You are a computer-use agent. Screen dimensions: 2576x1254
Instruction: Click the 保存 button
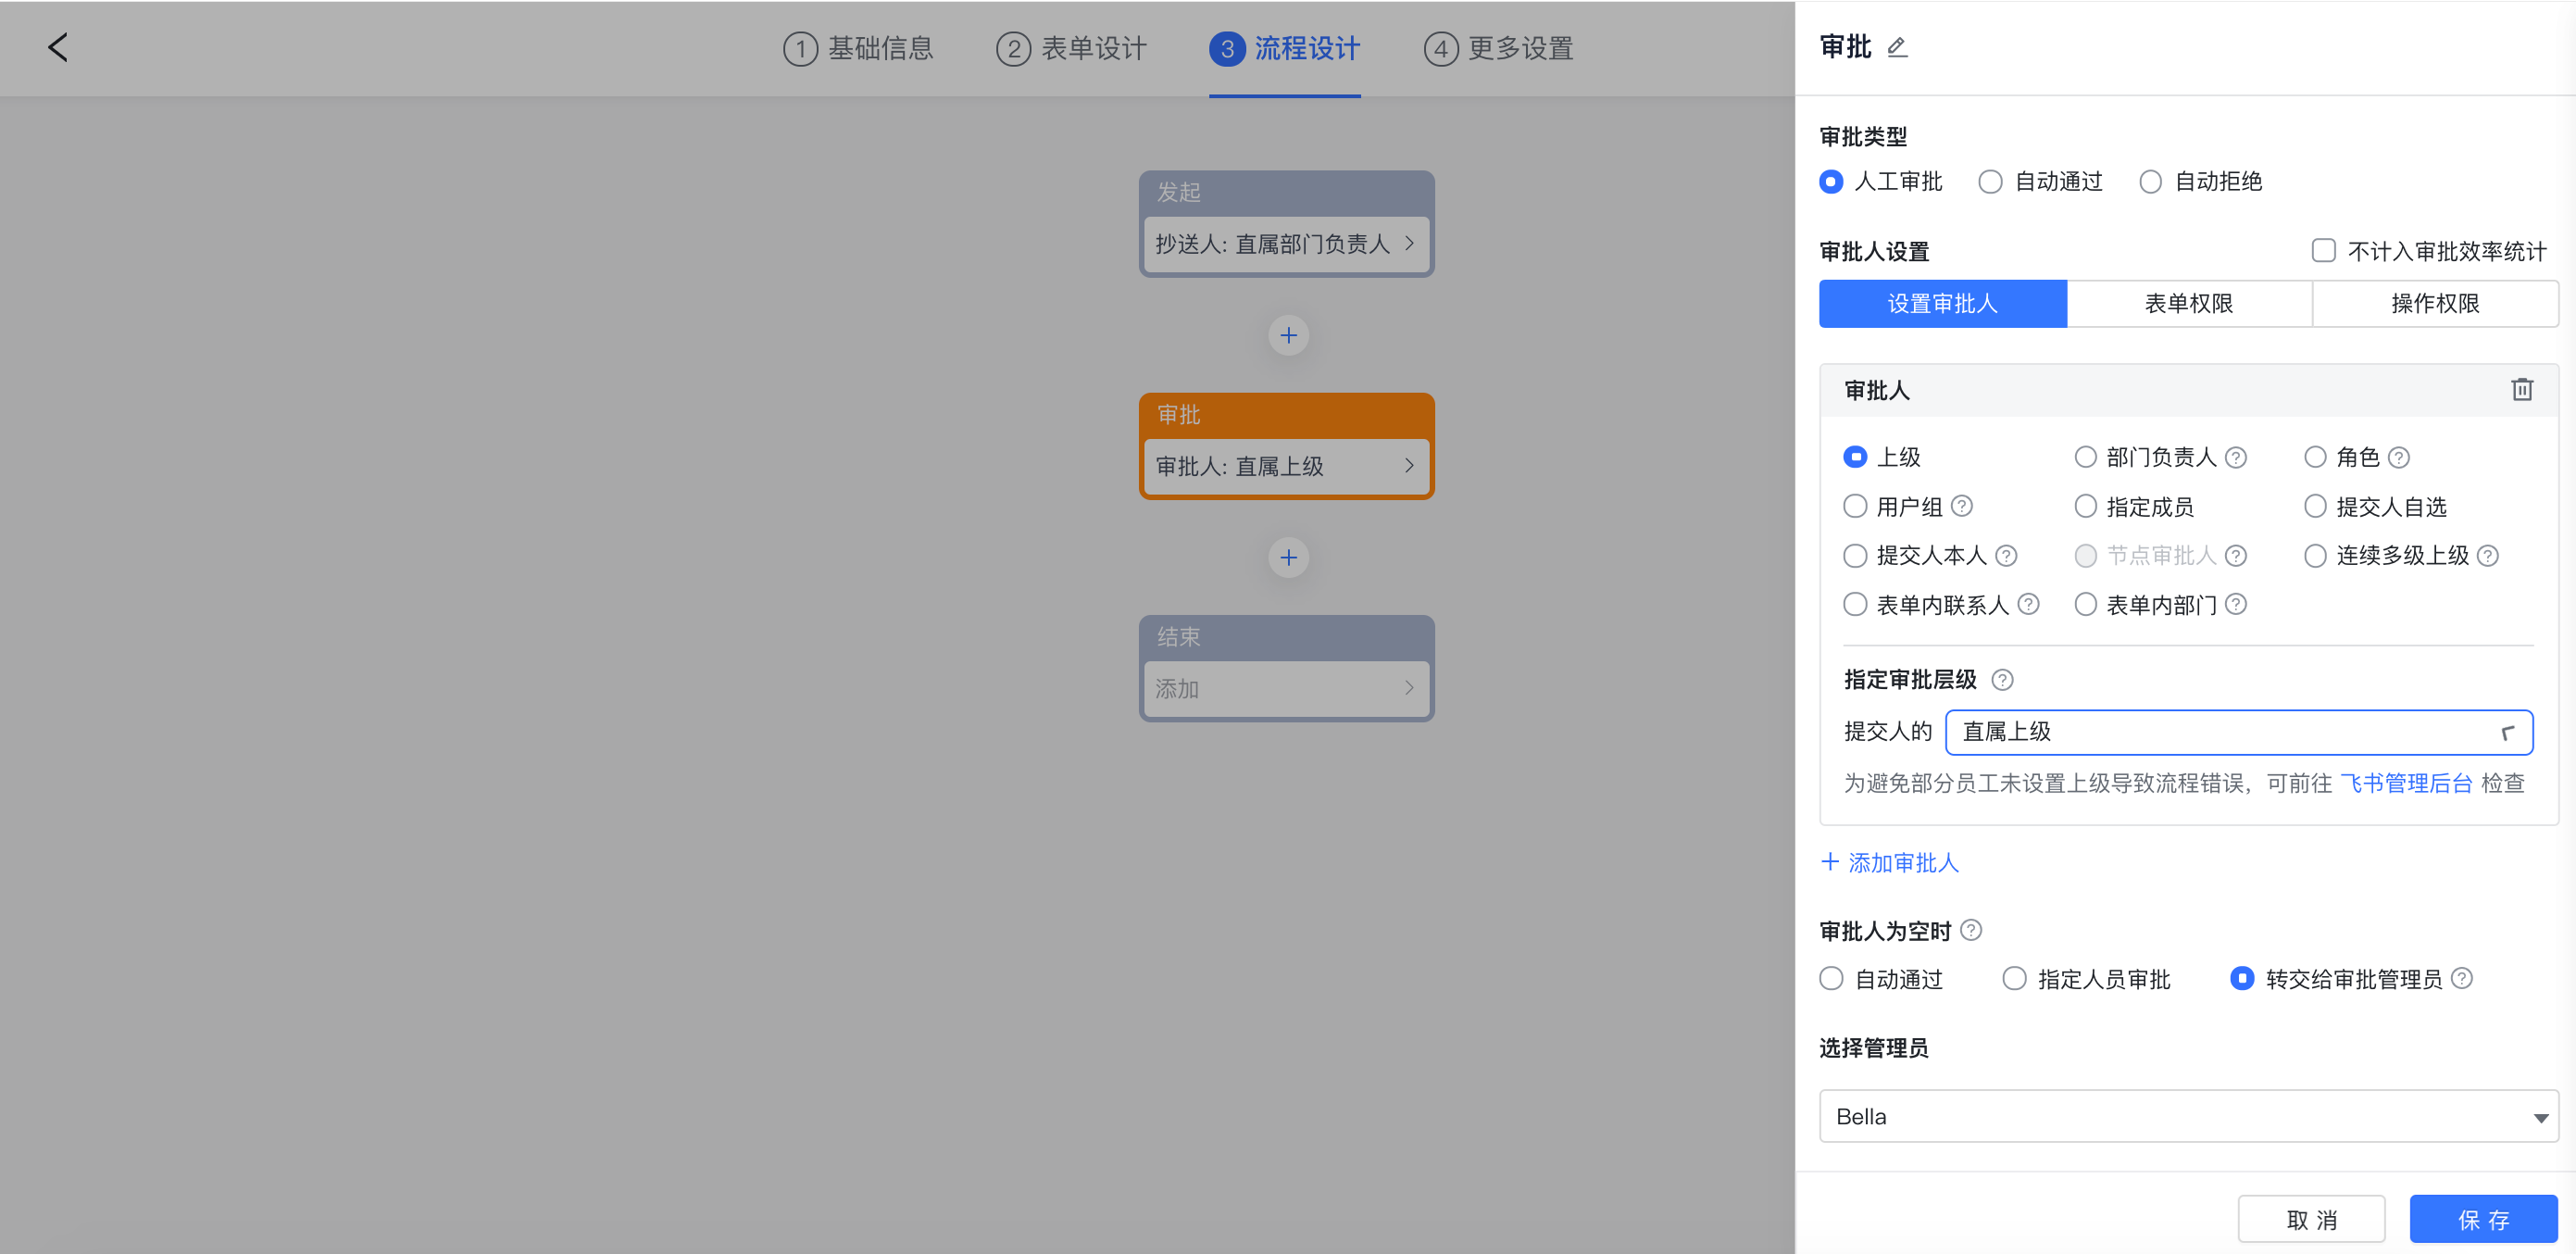tap(2483, 1219)
